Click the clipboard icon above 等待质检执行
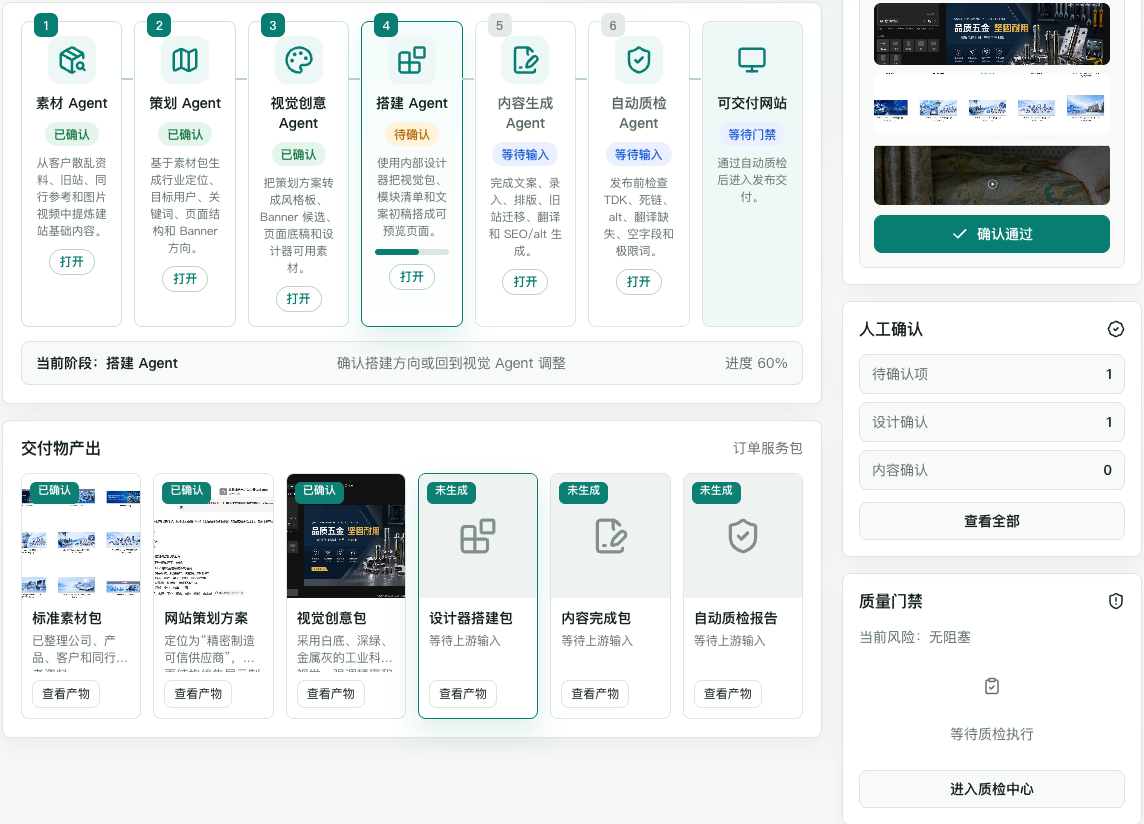The width and height of the screenshot is (1144, 824). (992, 686)
